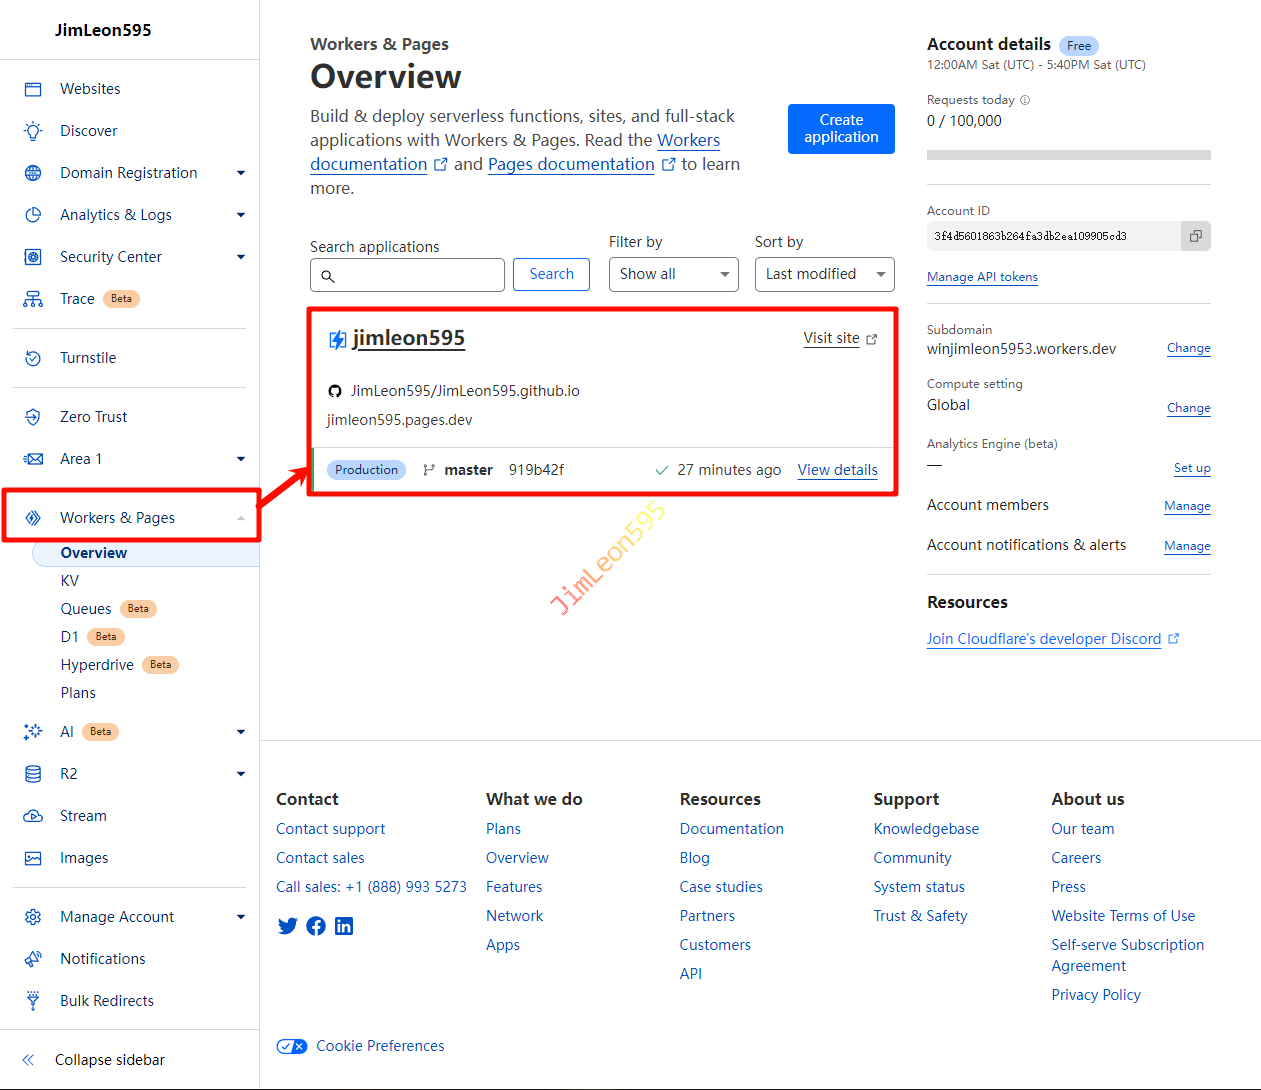Toggle the Cookie Preferences switch
The image size is (1261, 1090).
292,1046
